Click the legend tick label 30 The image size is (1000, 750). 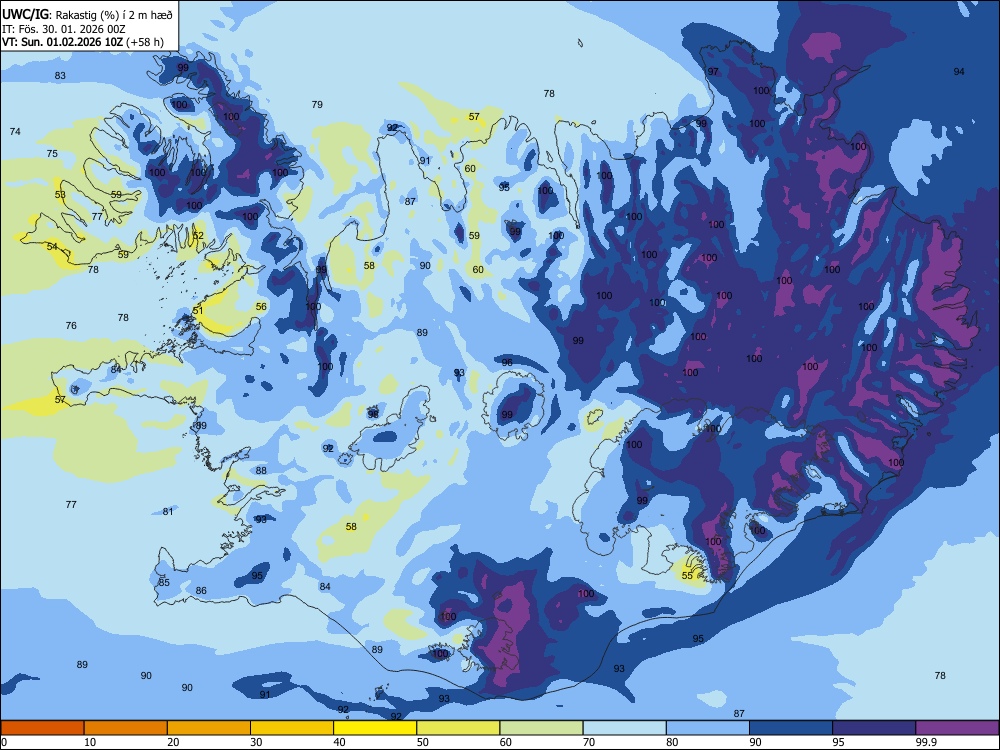256,742
